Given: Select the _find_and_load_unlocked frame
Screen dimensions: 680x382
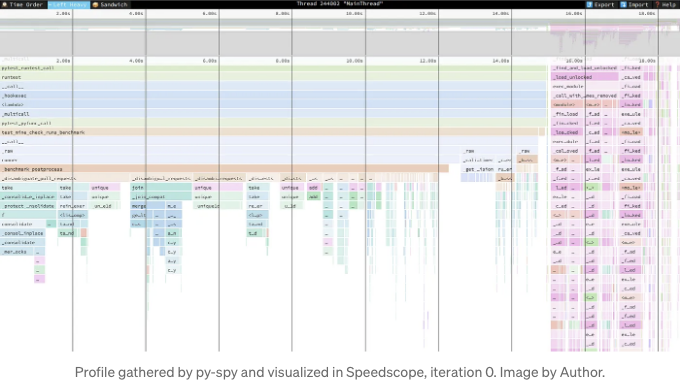Looking at the screenshot, I should [x=585, y=68].
